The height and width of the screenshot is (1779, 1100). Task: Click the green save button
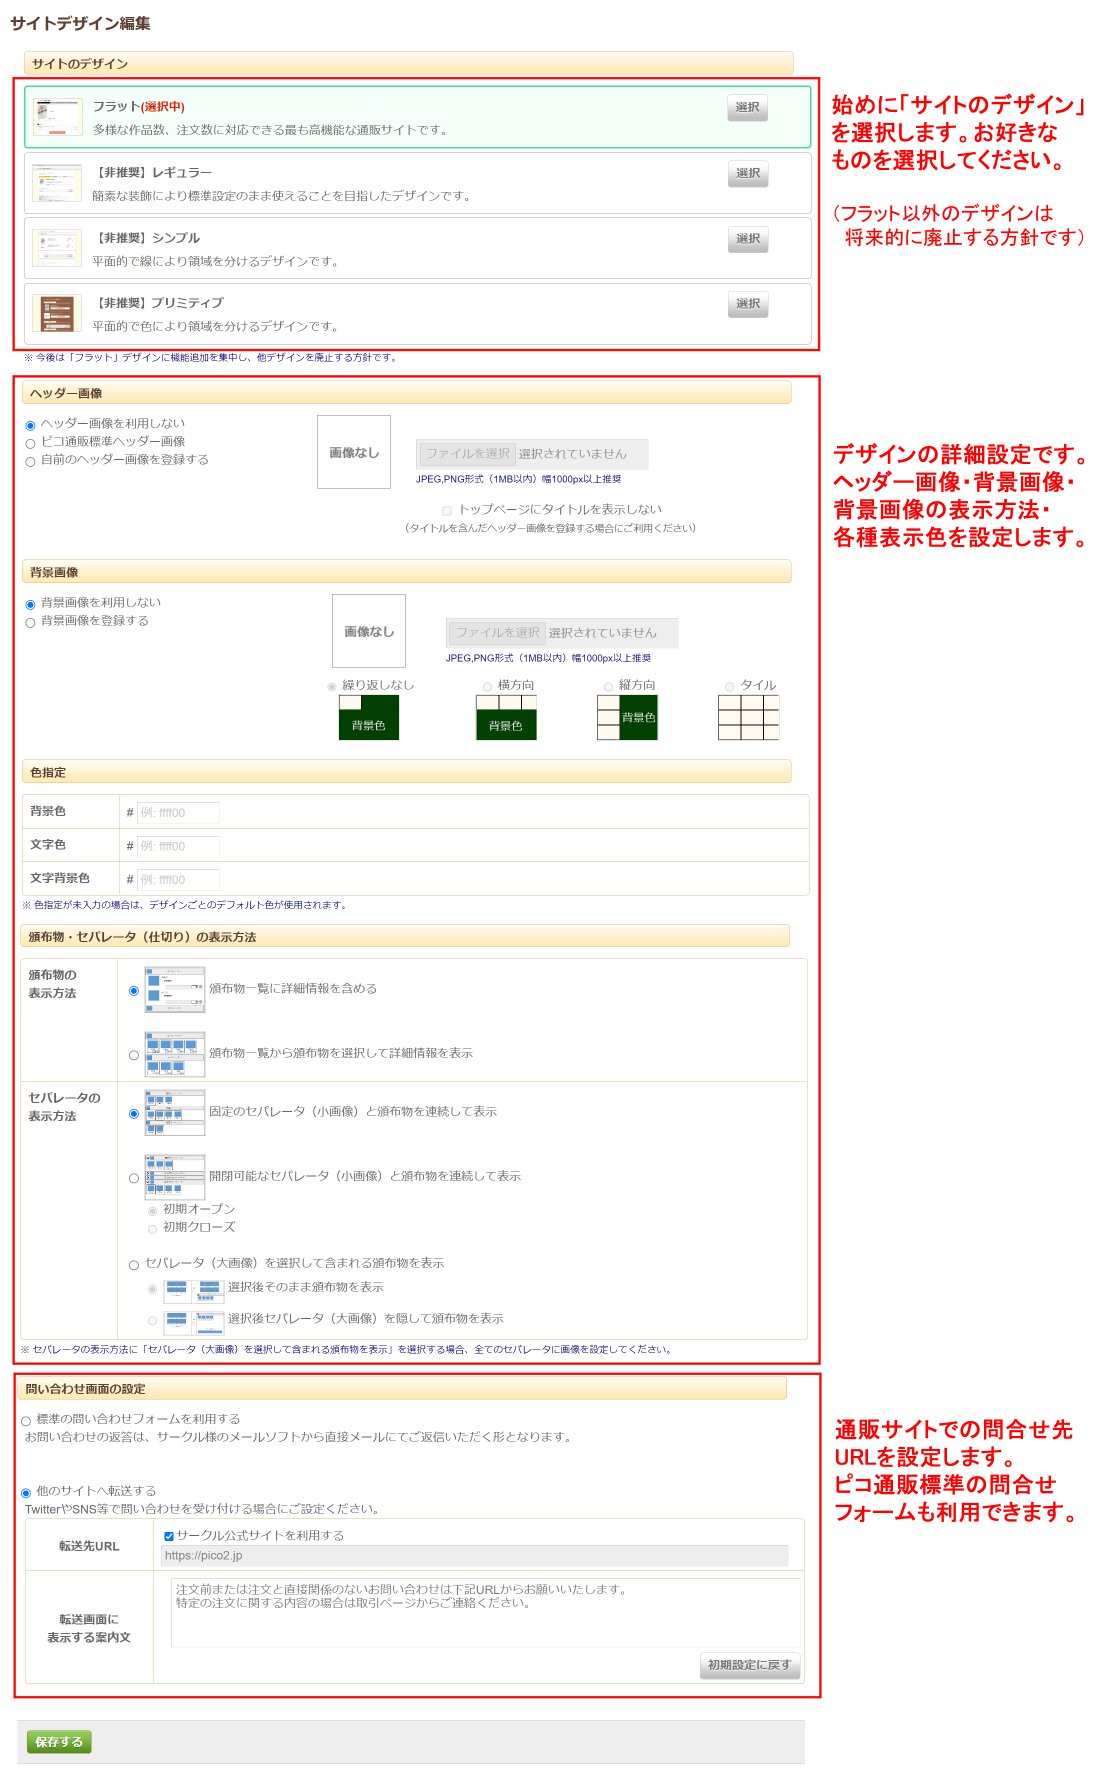[x=59, y=1742]
